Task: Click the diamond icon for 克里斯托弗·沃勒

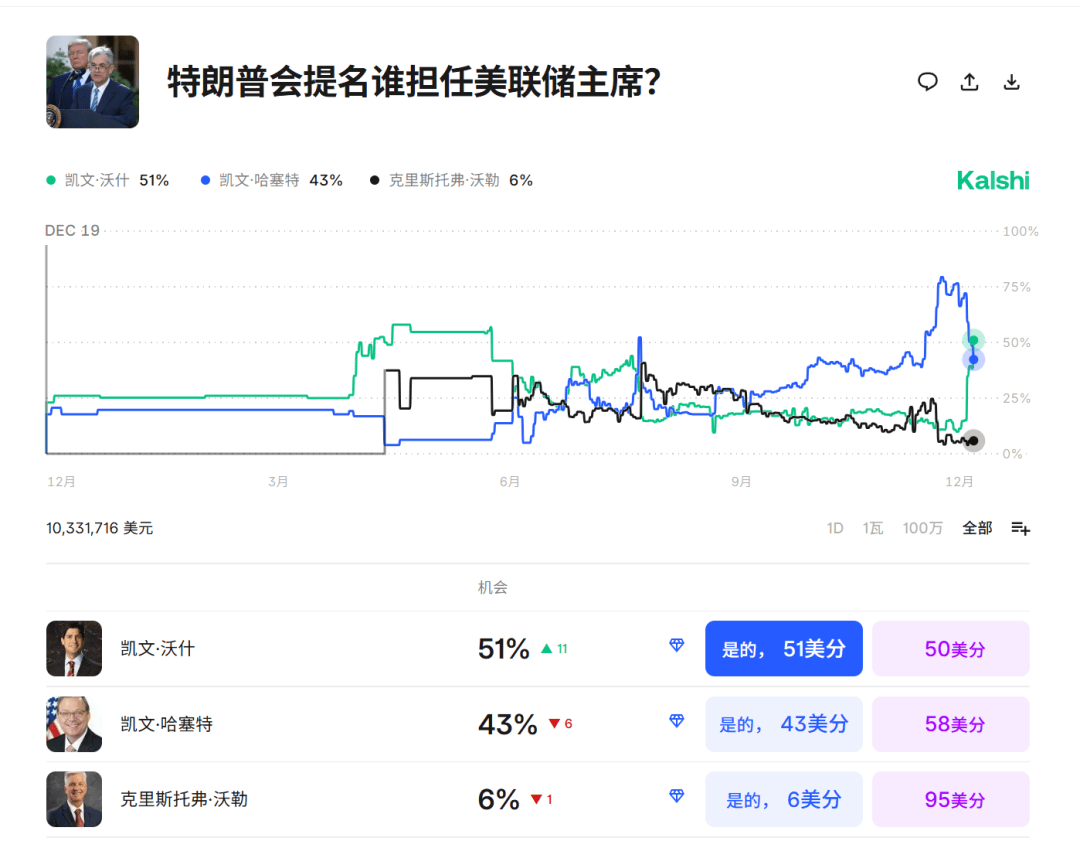Action: 677,796
